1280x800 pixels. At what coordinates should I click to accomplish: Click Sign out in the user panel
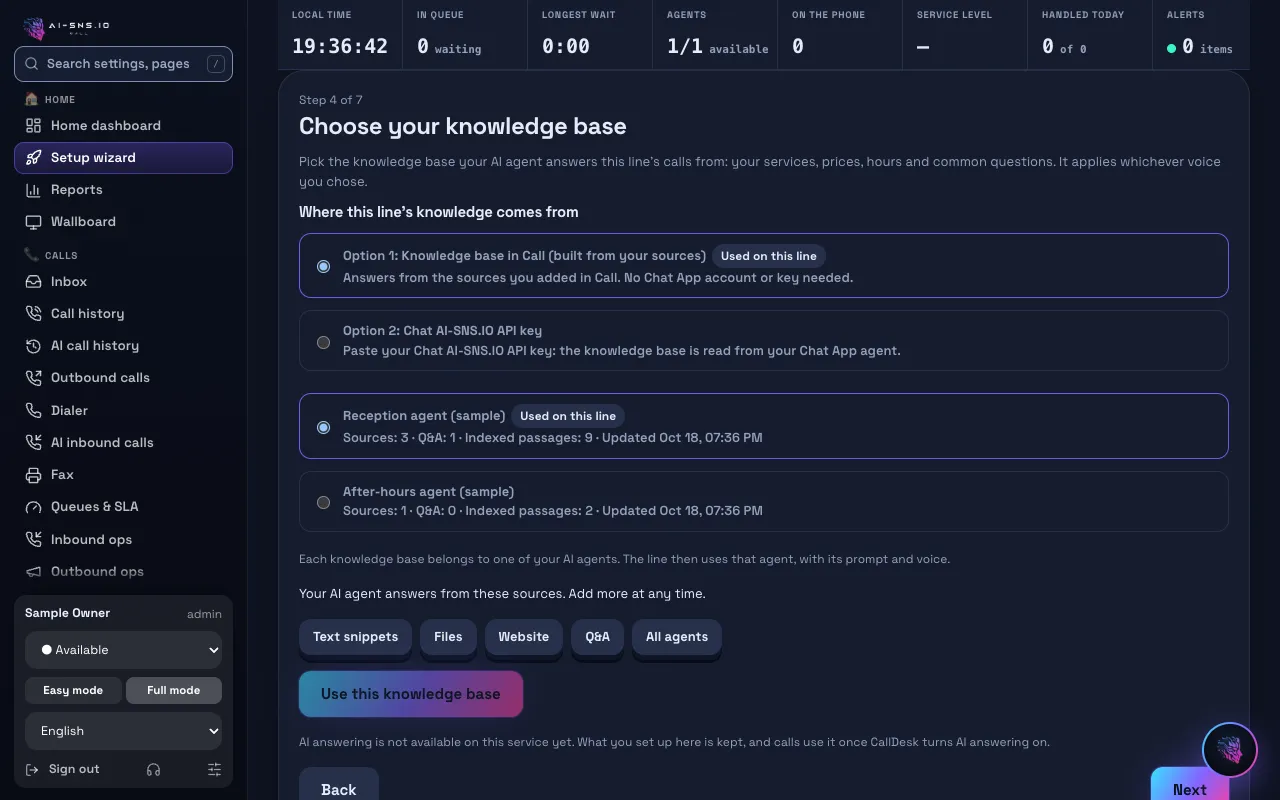click(63, 769)
